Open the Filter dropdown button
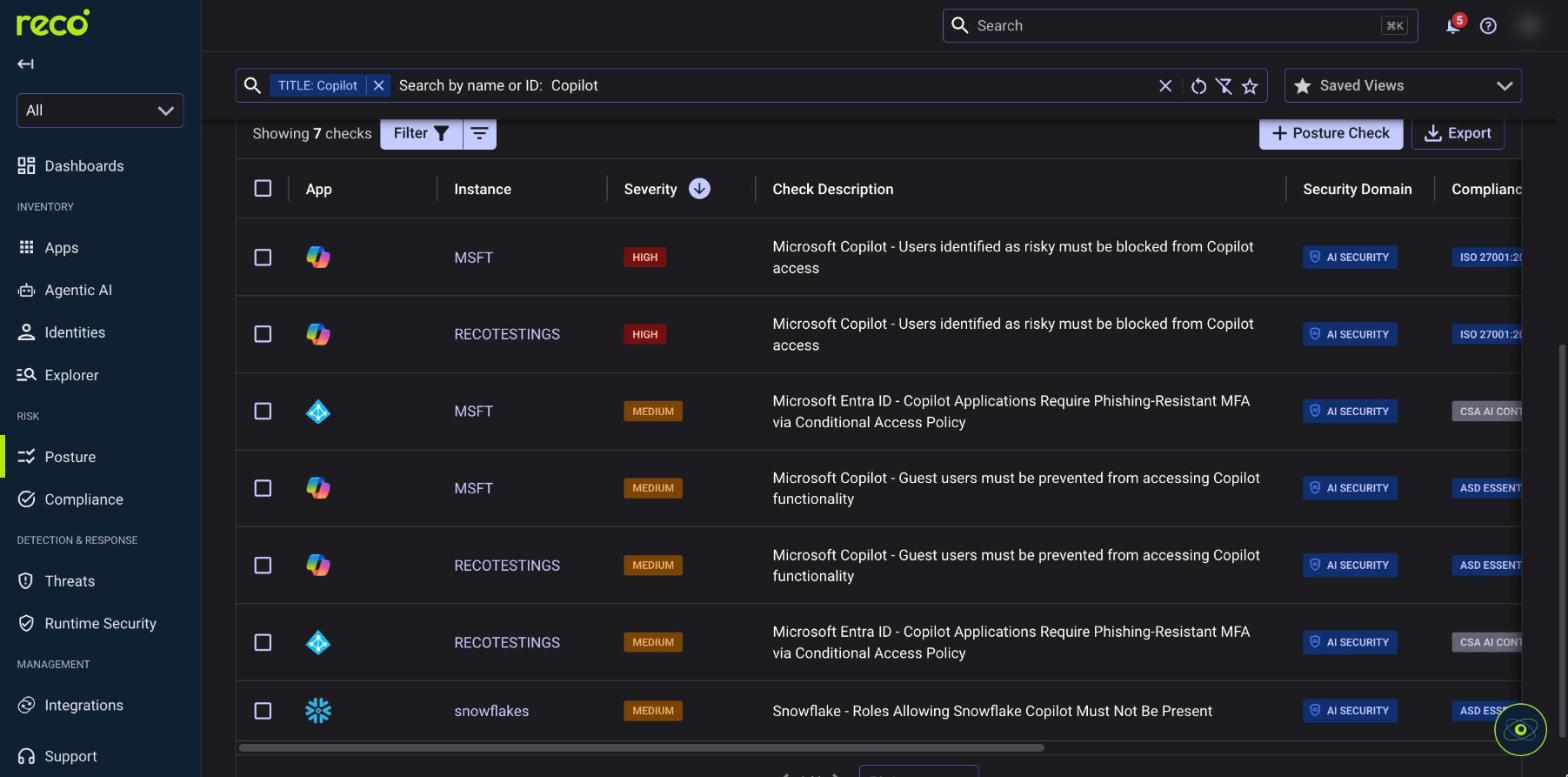The height and width of the screenshot is (777, 1568). 421,133
